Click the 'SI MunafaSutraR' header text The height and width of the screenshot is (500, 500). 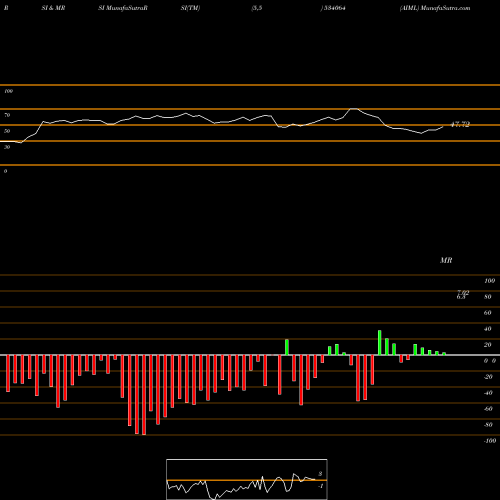(x=123, y=8)
